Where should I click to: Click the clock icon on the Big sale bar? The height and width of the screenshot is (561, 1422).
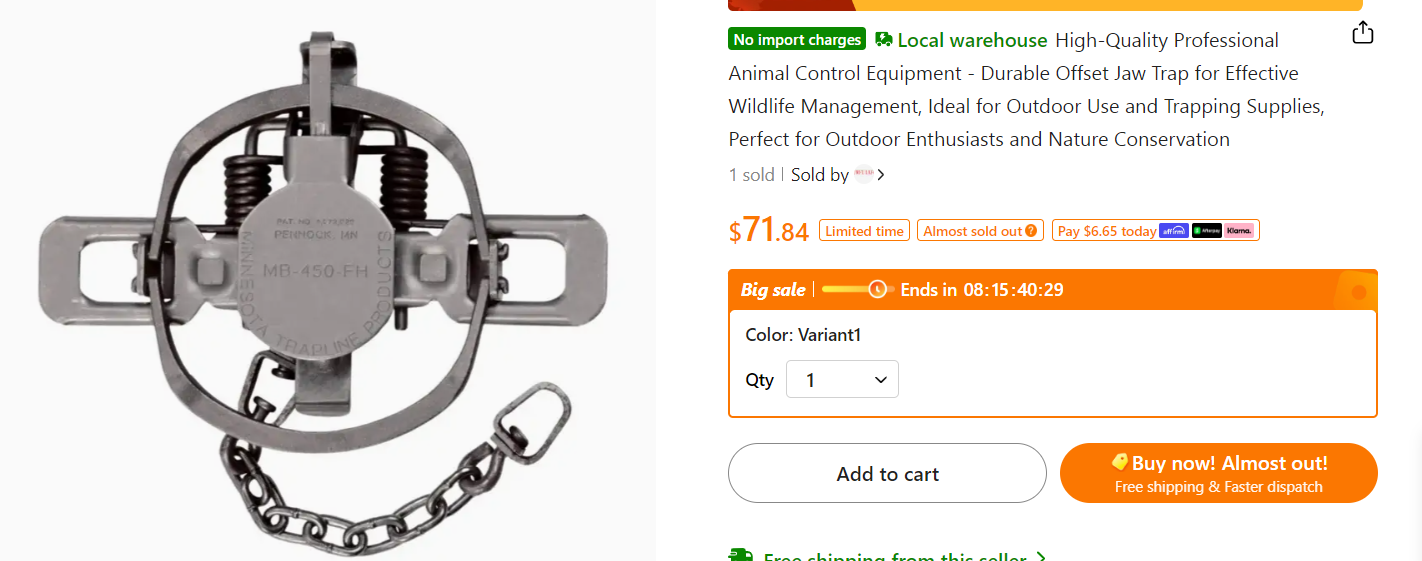point(878,290)
